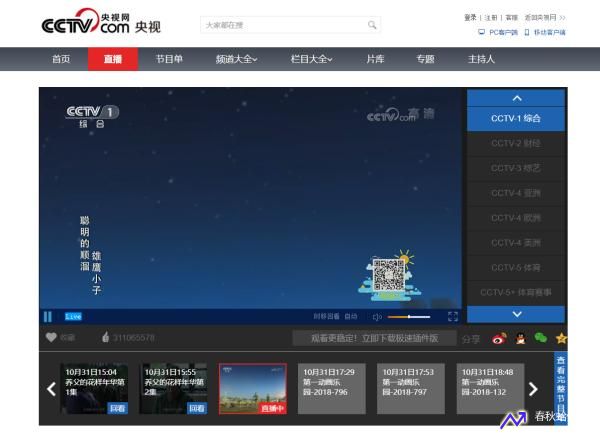Image resolution: width=600 pixels, height=443 pixels.
Task: Click the mobile client phone icon
Action: click(527, 32)
